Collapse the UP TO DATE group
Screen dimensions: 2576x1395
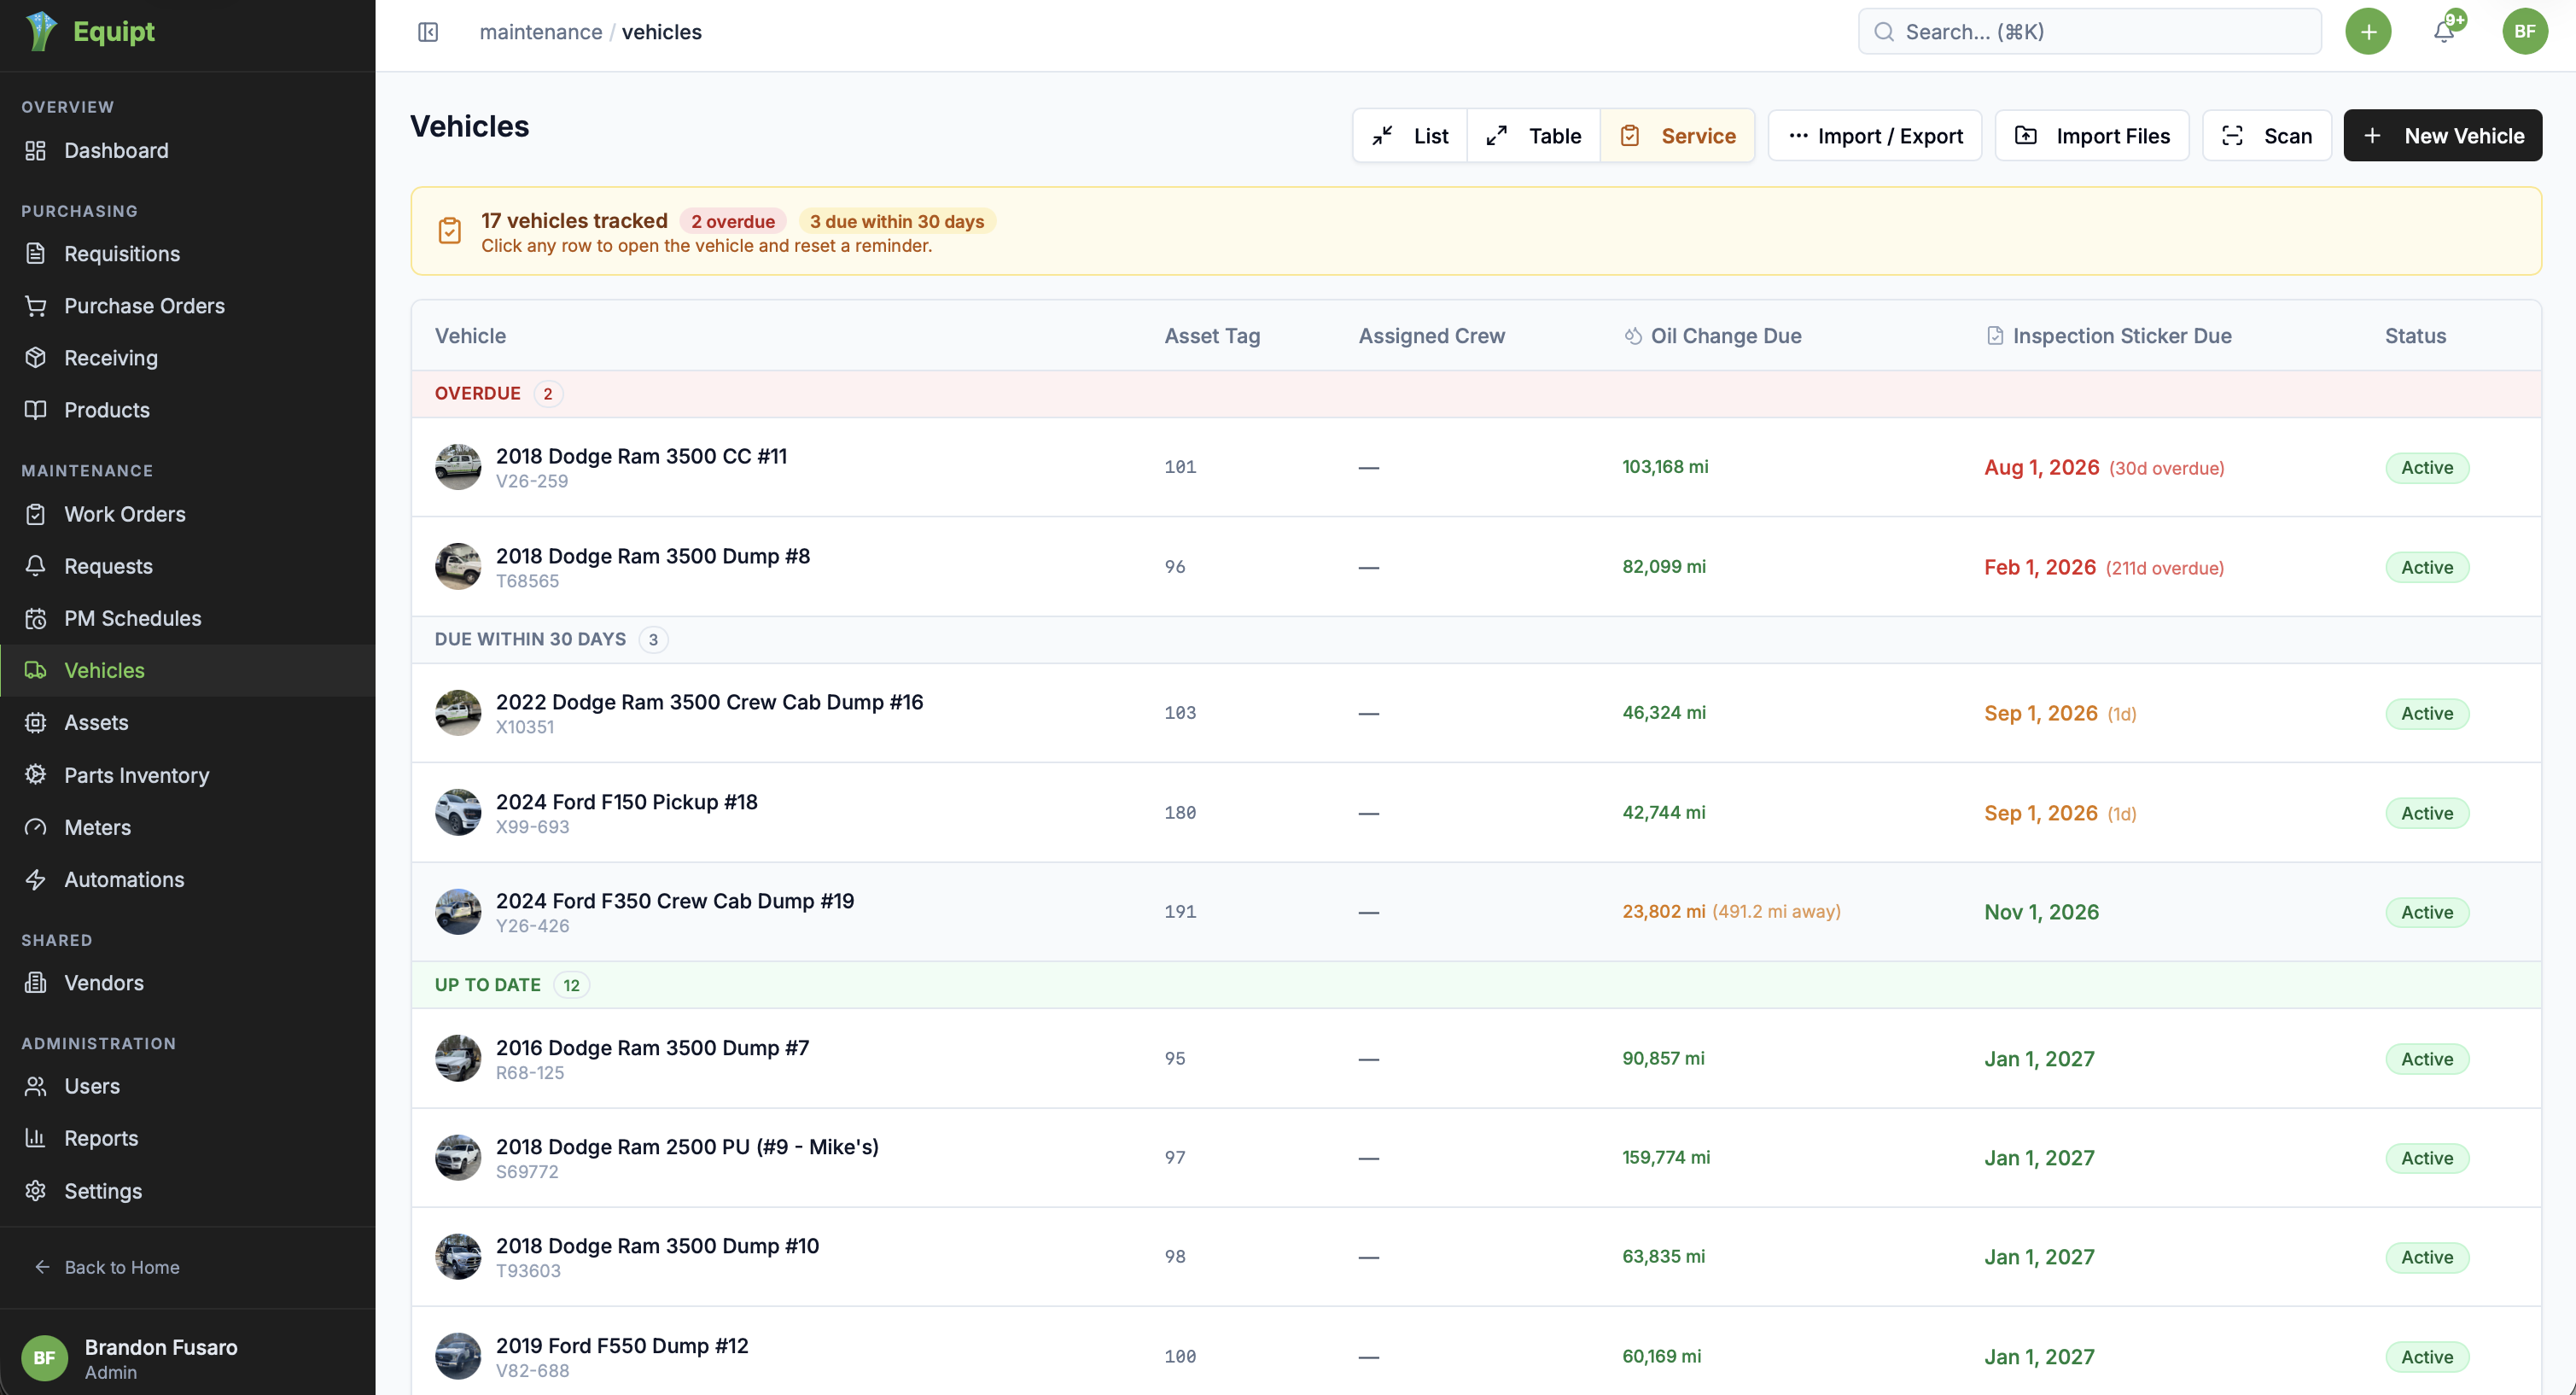[x=1476, y=985]
